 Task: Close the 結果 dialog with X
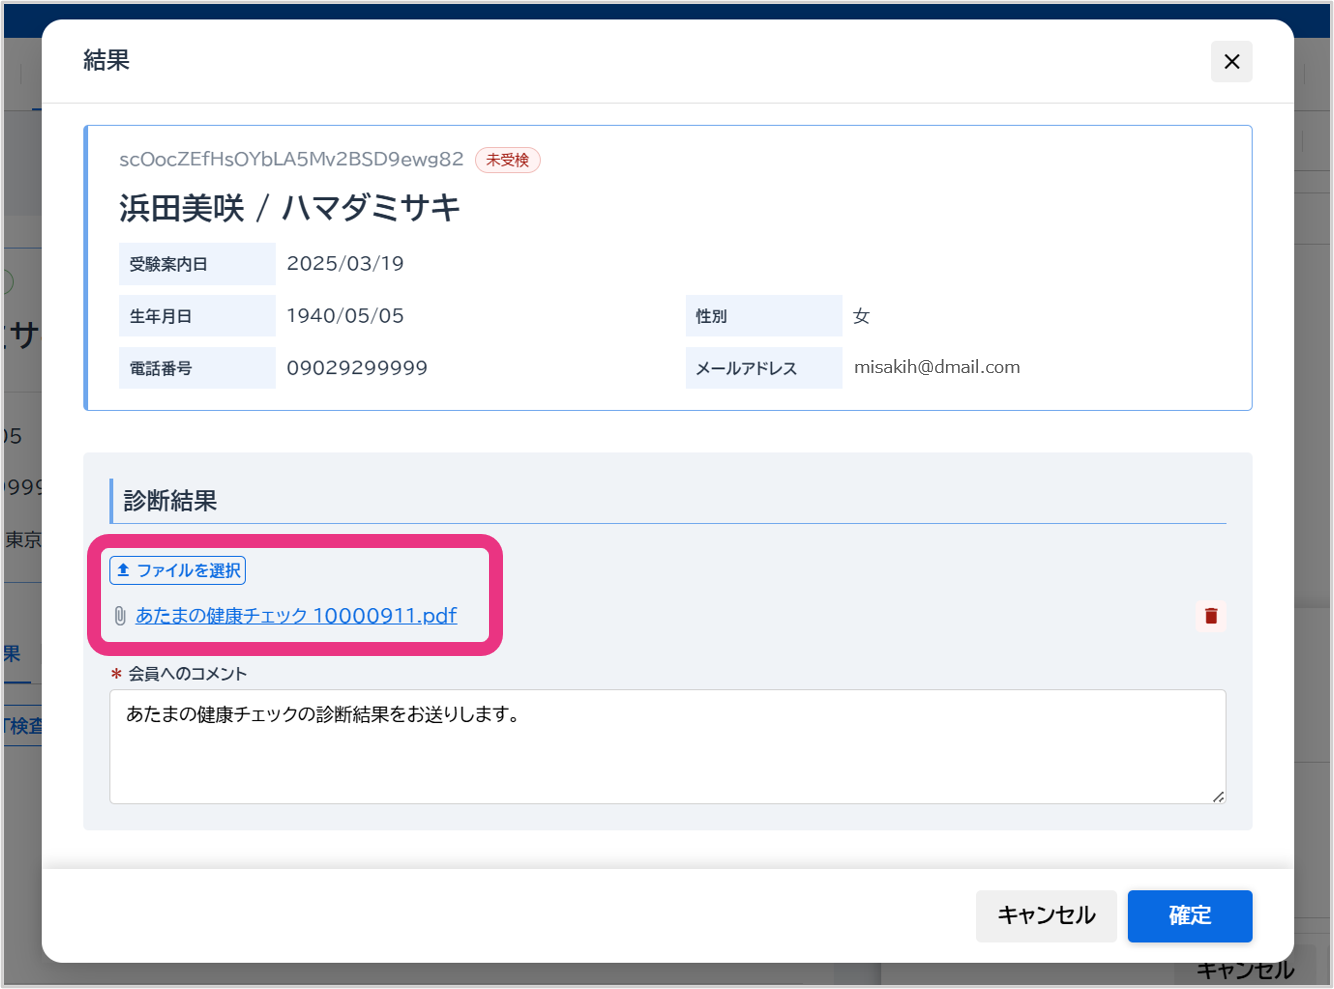[1231, 62]
